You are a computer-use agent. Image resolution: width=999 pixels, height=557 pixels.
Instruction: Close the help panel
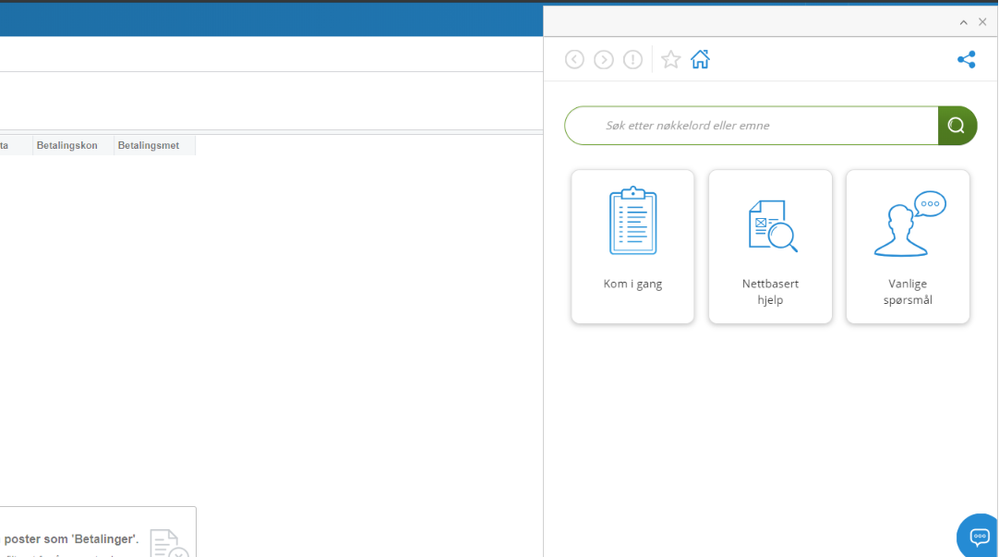pyautogui.click(x=982, y=22)
